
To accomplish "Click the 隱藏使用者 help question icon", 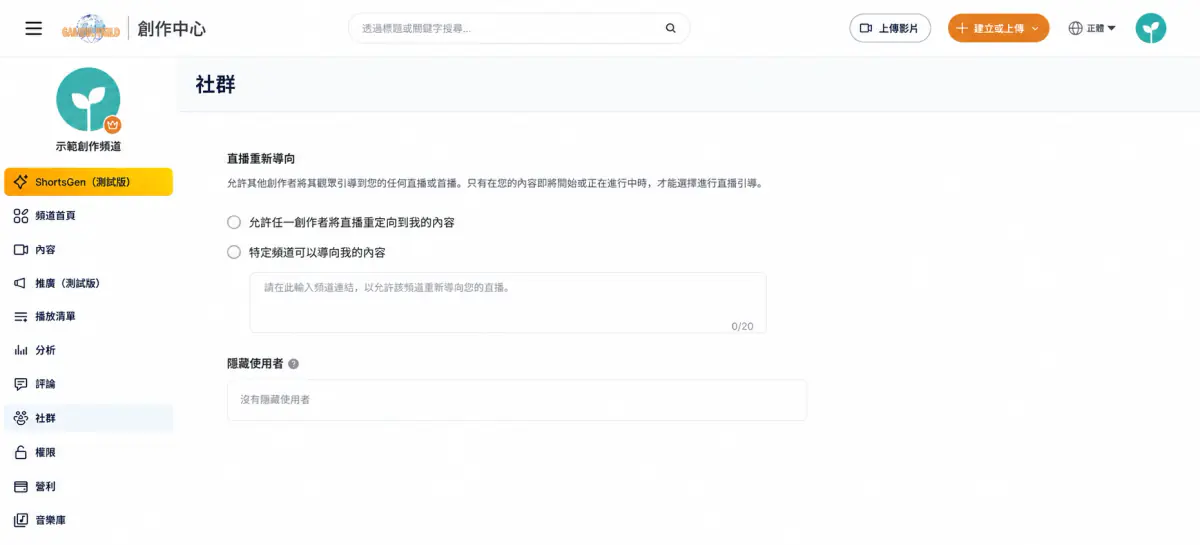I will click(x=293, y=364).
